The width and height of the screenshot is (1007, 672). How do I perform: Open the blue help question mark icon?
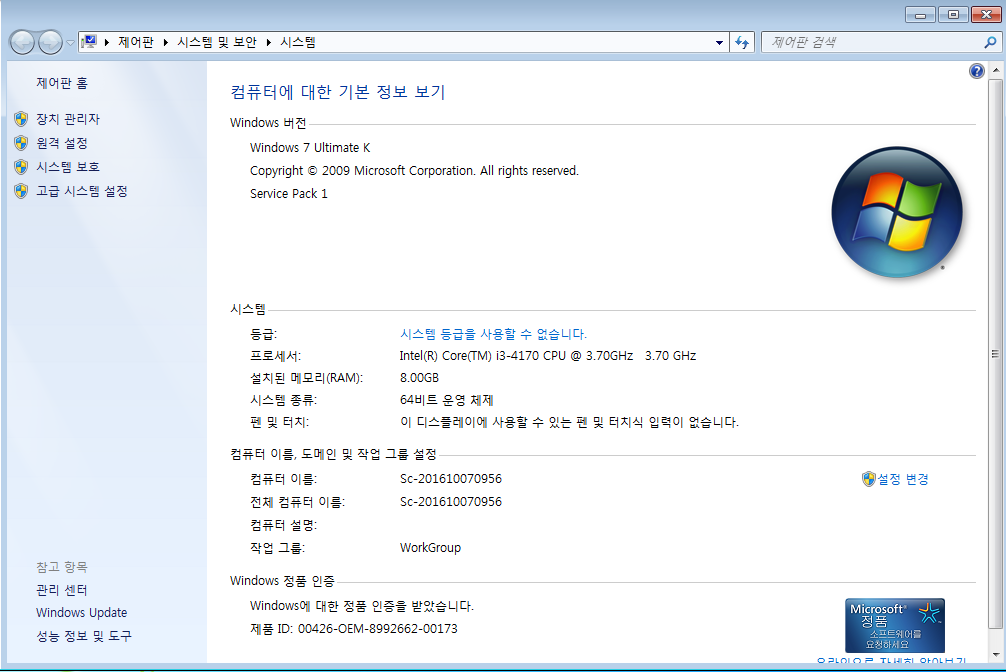[x=977, y=71]
